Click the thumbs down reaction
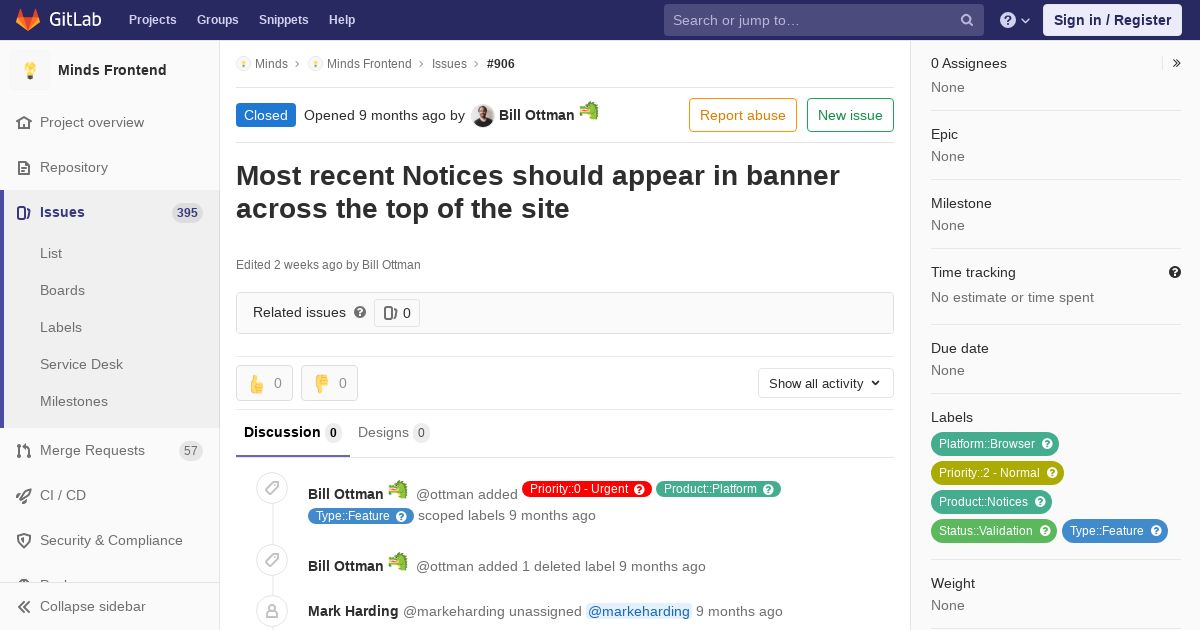The image size is (1200, 630). [329, 383]
